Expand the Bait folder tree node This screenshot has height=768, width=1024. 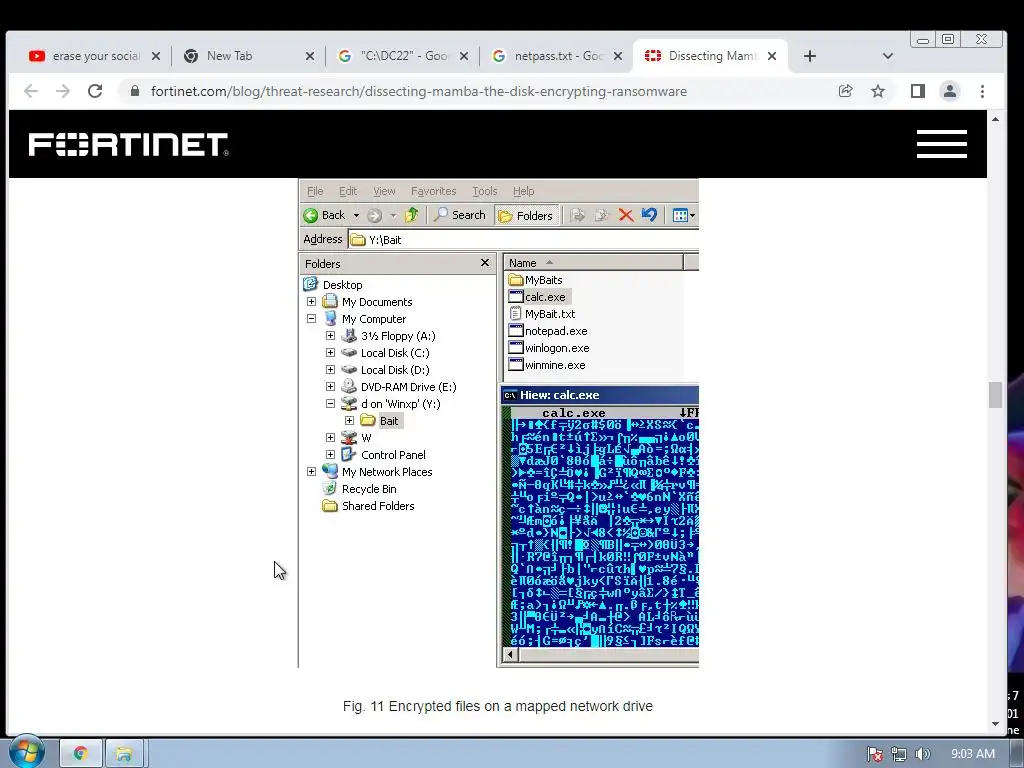pyautogui.click(x=349, y=421)
